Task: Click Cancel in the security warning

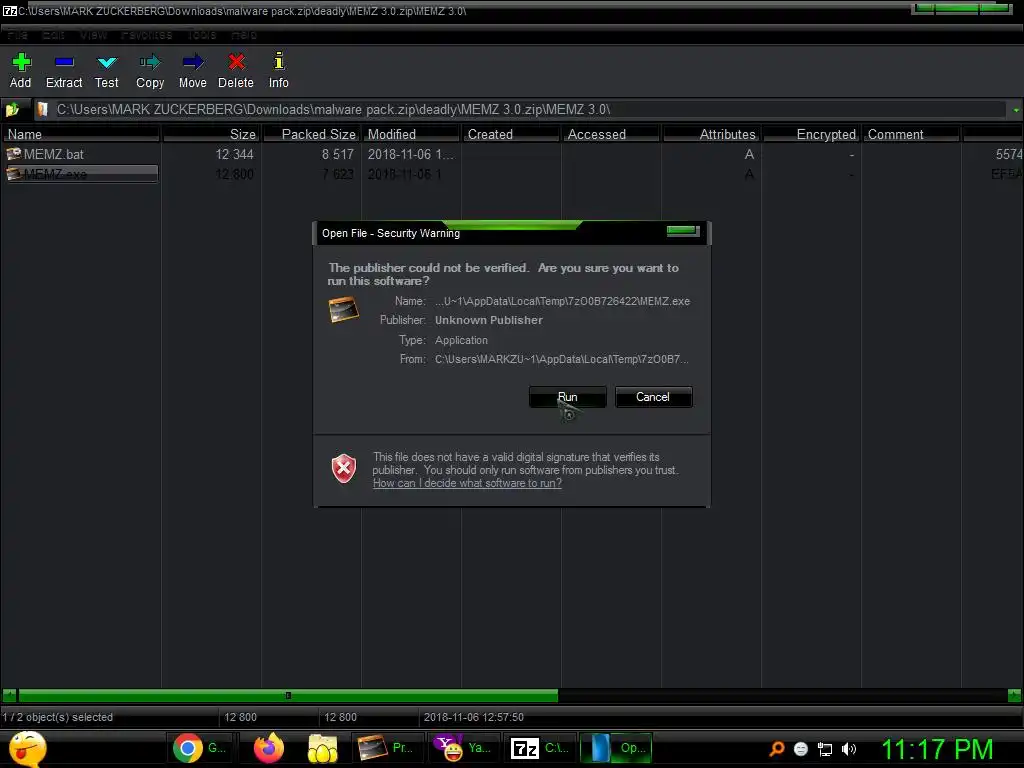Action: point(653,397)
